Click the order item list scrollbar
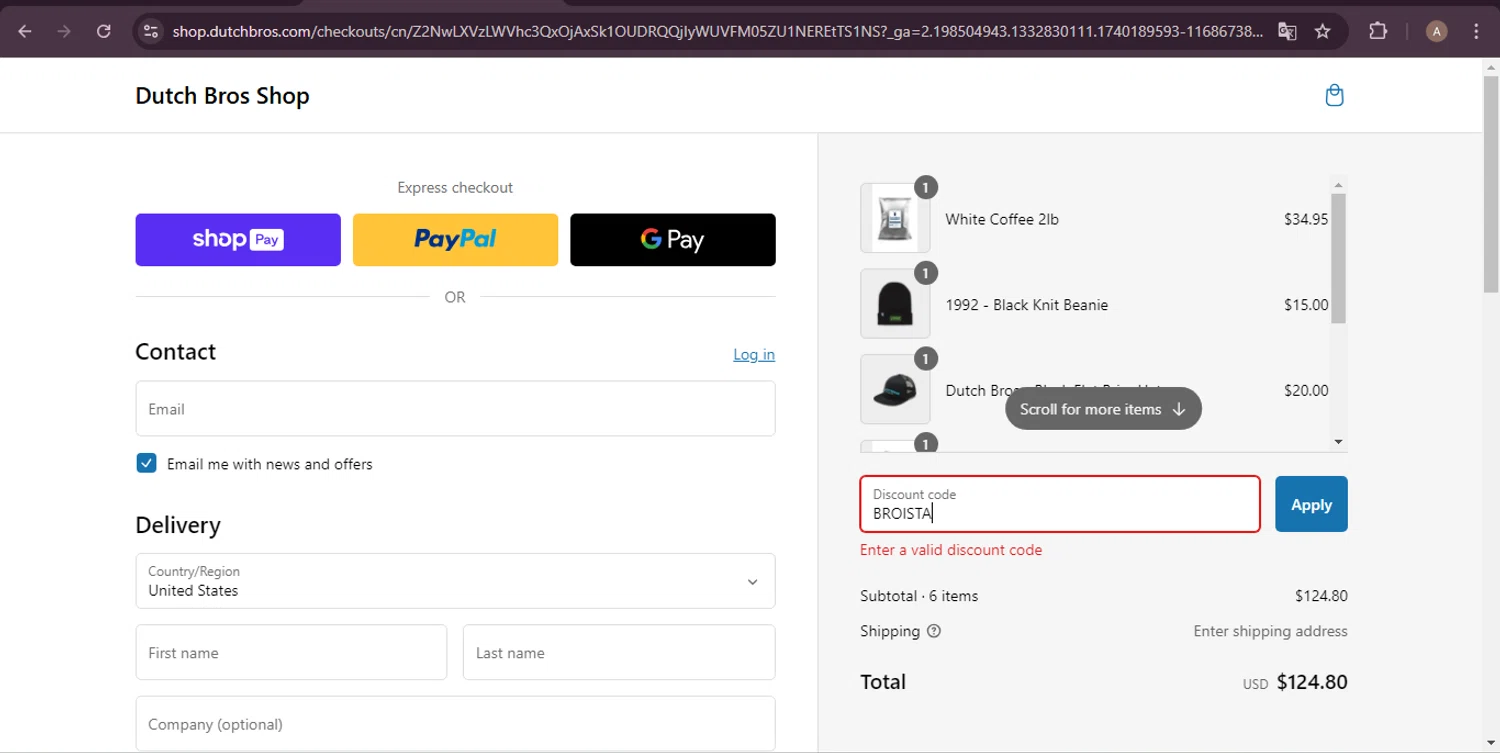 (x=1338, y=258)
